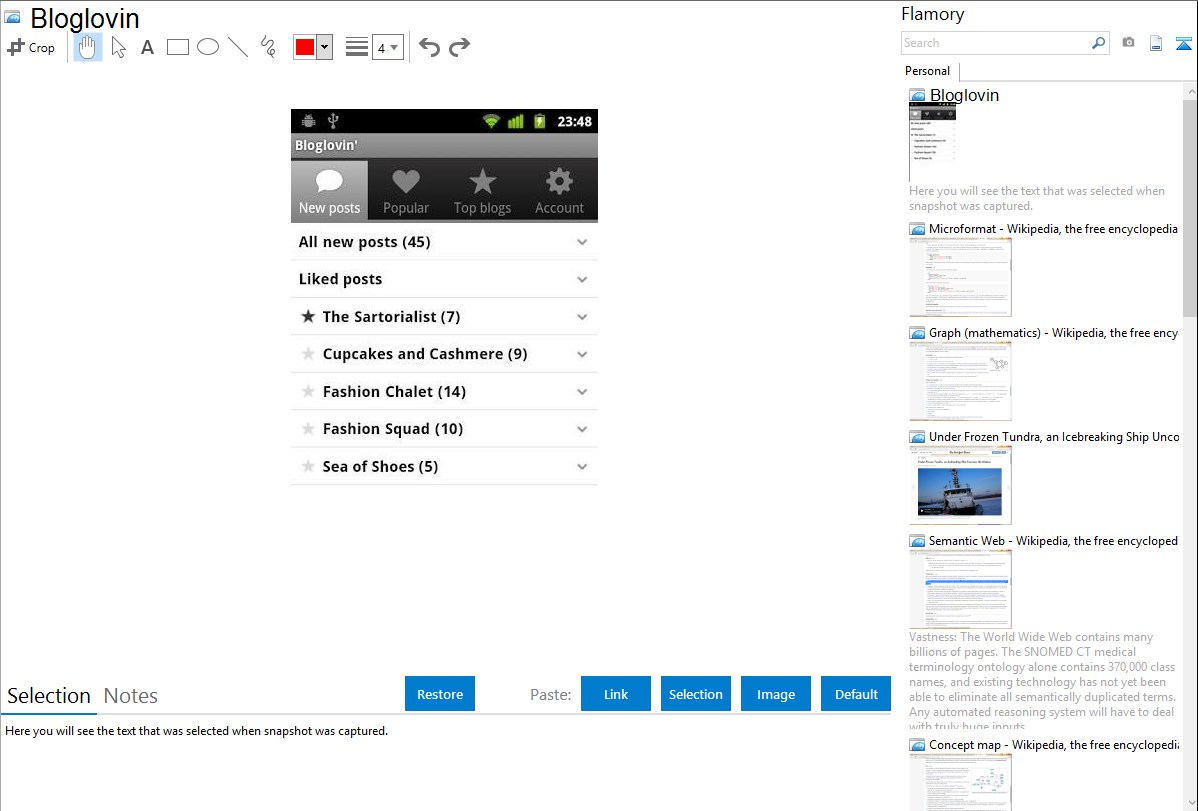Screen dimensions: 1198x811
Task: Click the All new posts (45) label
Action: [364, 242]
